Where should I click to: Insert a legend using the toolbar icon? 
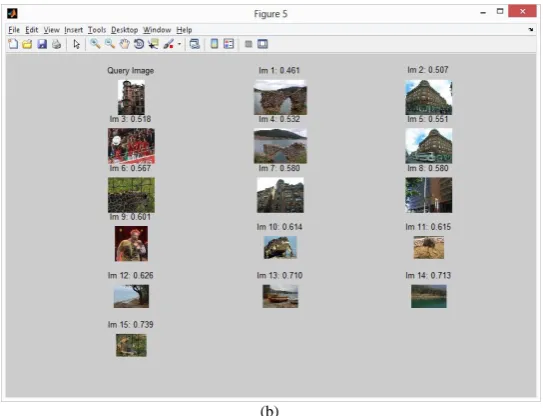[x=229, y=44]
